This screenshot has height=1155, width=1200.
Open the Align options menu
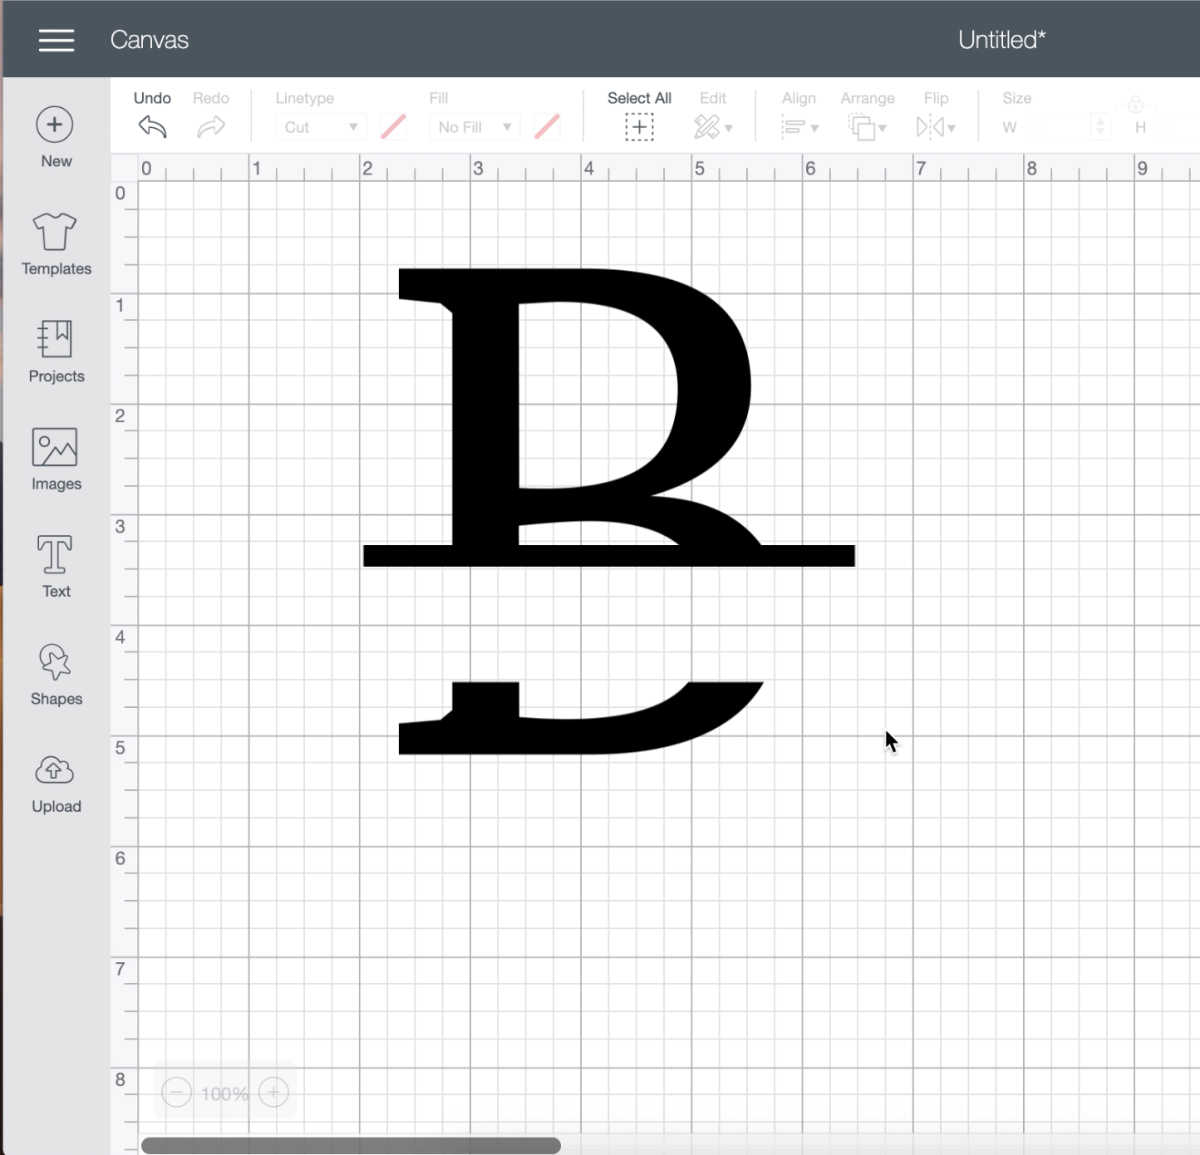[x=799, y=127]
